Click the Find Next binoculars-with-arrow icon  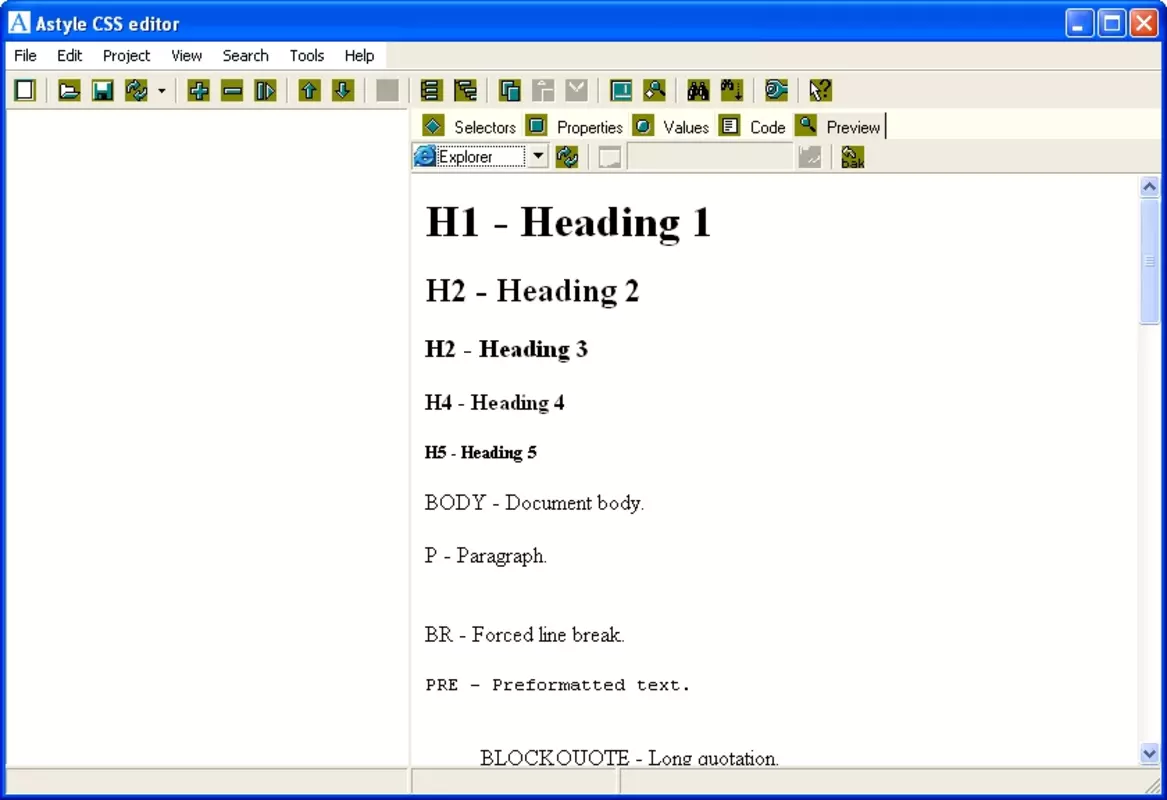(x=732, y=91)
